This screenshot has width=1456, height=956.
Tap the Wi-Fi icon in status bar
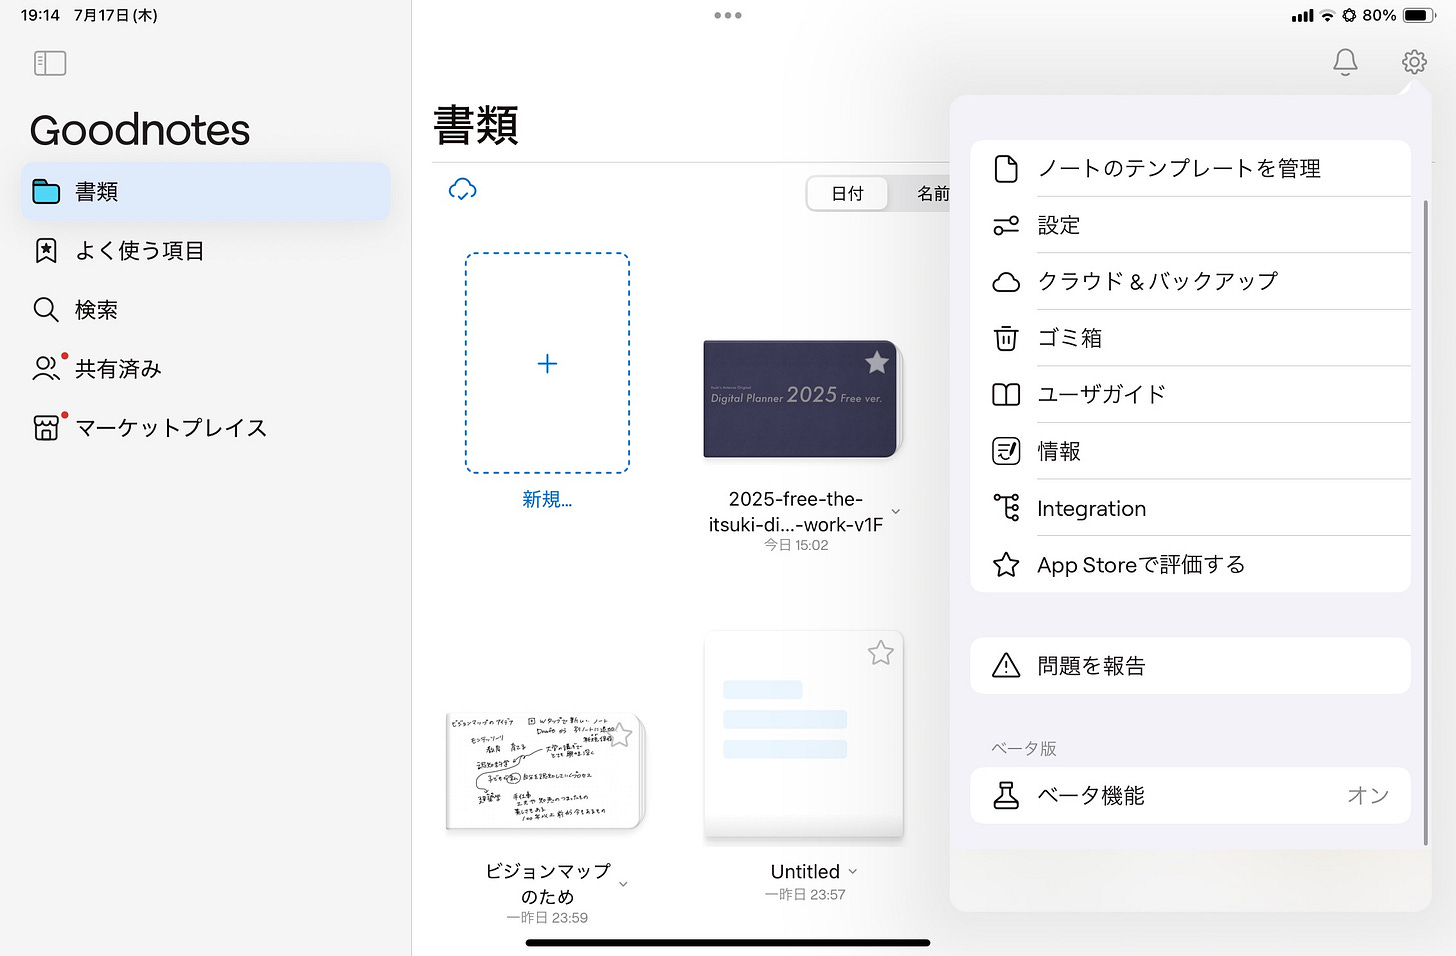[x=1327, y=15]
